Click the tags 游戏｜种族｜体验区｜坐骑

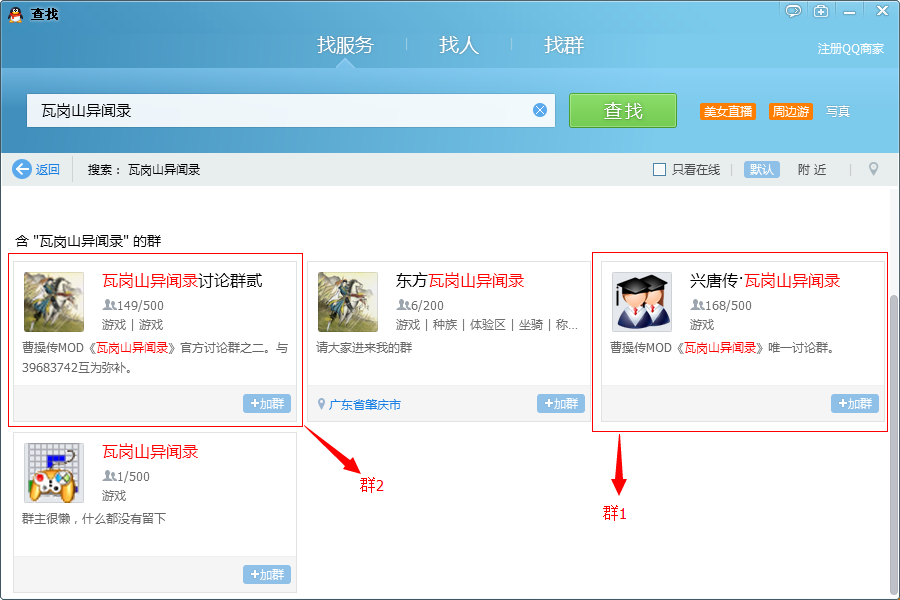click(x=487, y=325)
